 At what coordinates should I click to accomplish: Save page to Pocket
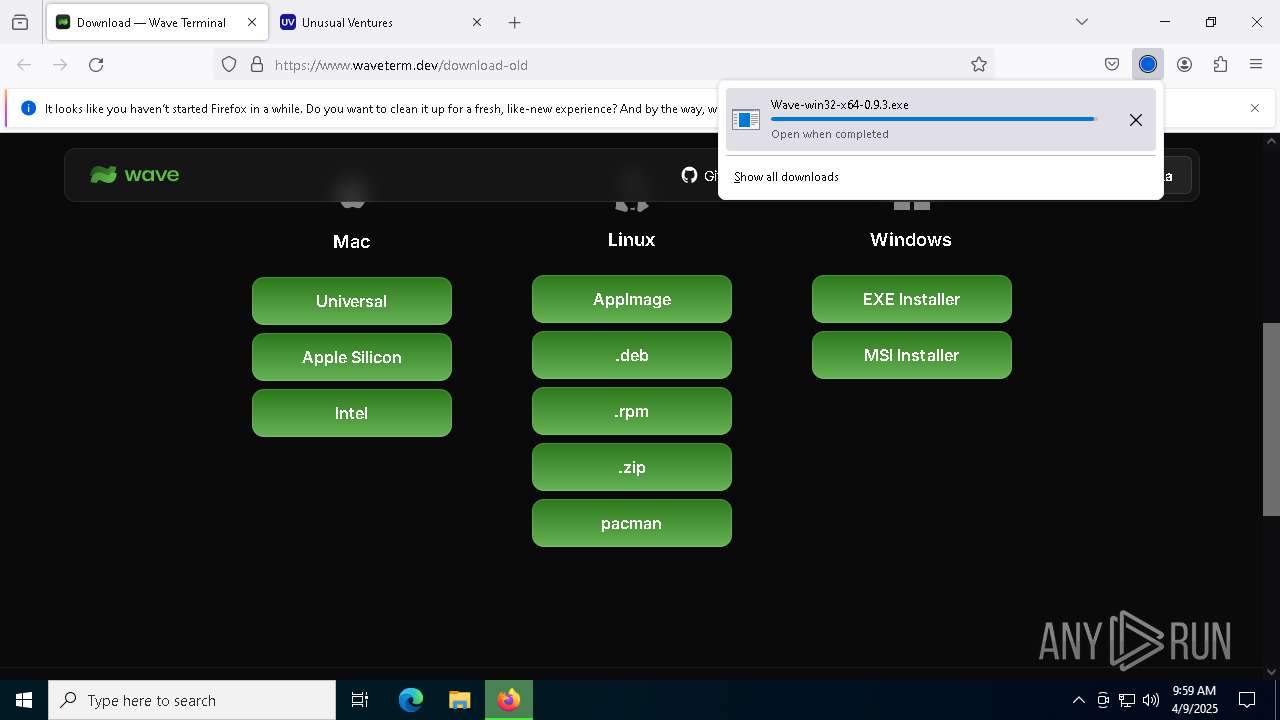tap(1112, 65)
